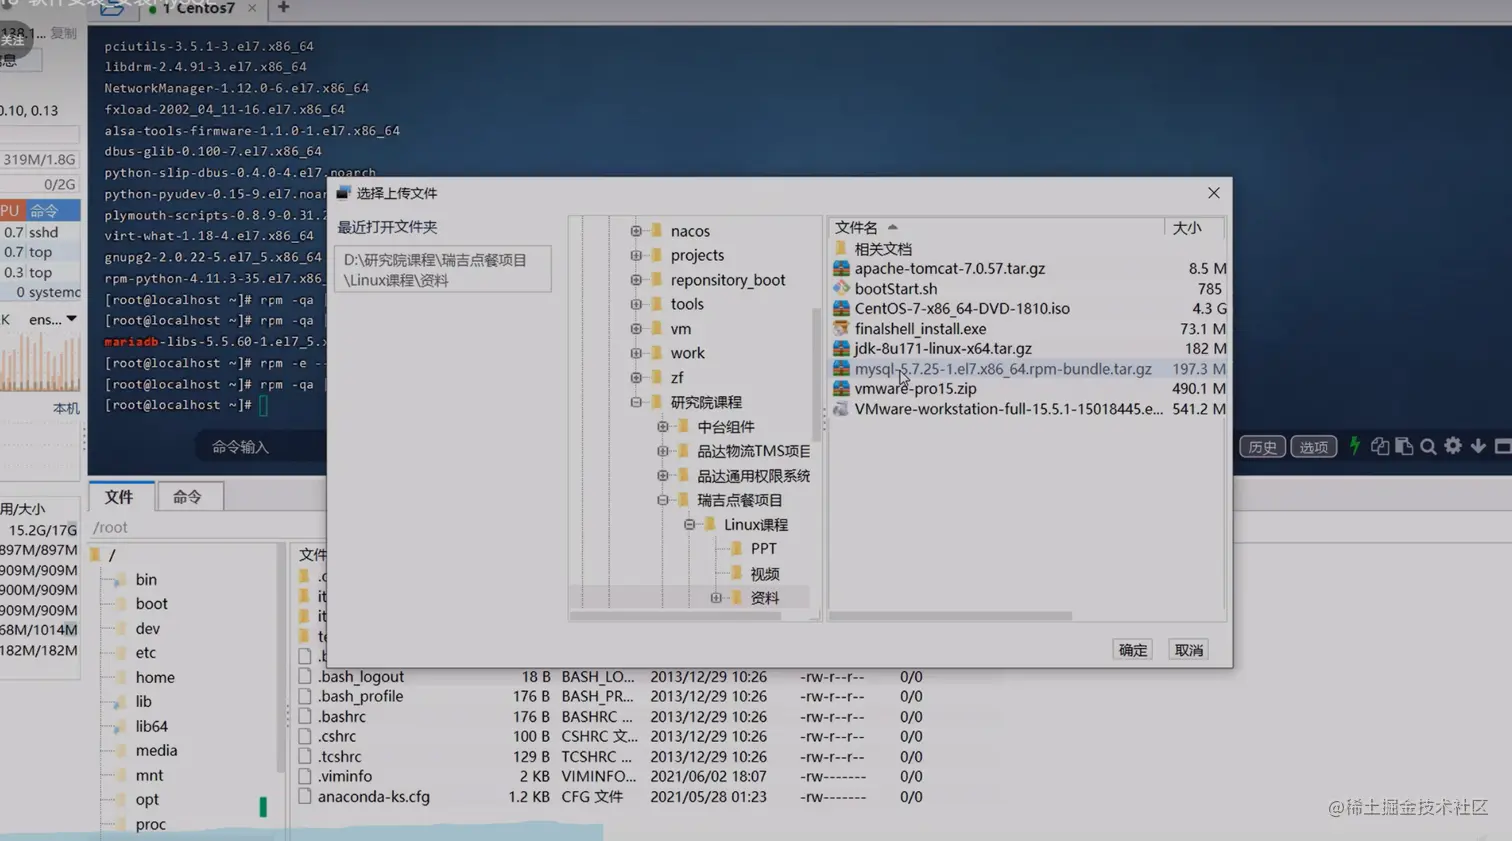Select the finalshell_install.exe file icon
Image resolution: width=1512 pixels, height=841 pixels.
tap(841, 328)
